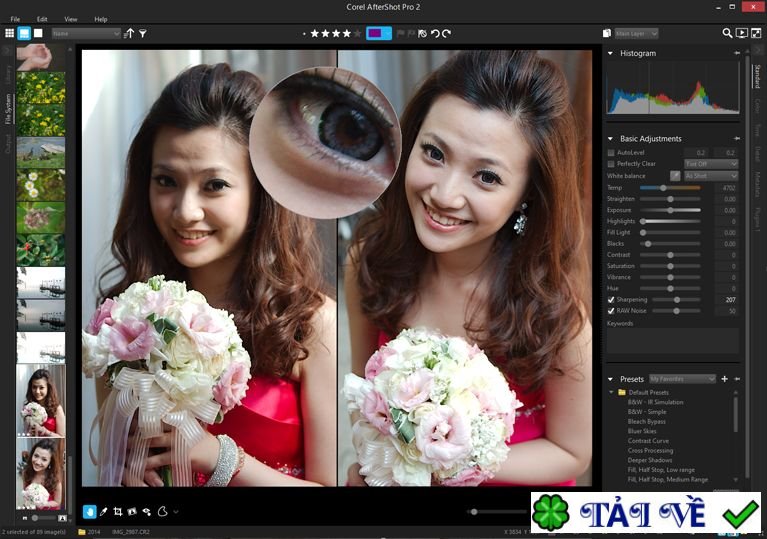767x539 pixels.
Task: Apply the Bleach Bypass preset
Action: coord(646,421)
